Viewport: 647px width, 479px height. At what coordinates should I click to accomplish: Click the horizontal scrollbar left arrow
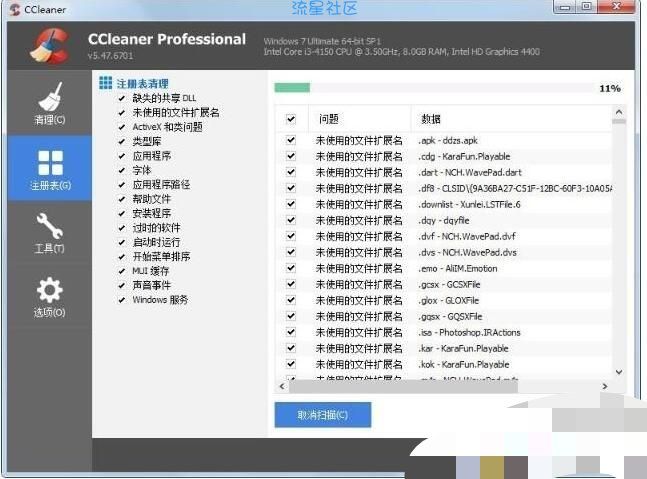[x=282, y=387]
